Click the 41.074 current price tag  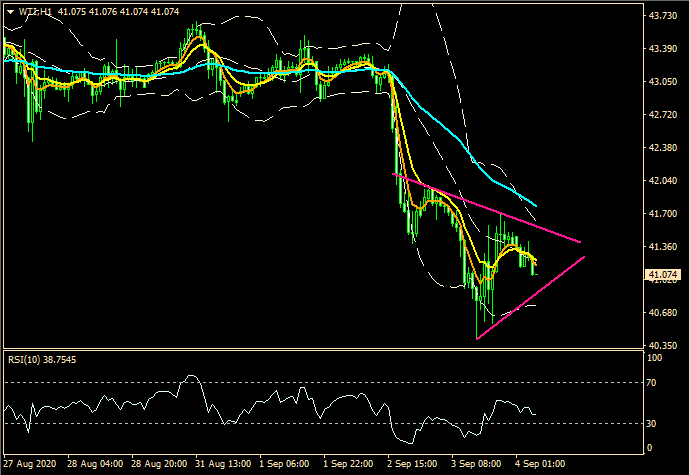(x=665, y=274)
